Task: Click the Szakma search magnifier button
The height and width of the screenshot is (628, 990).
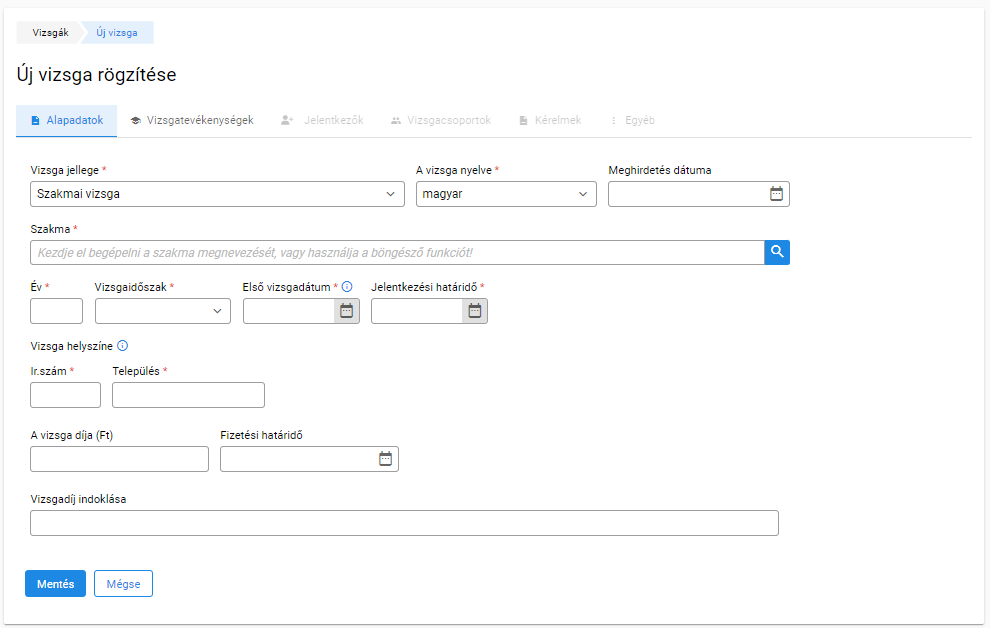Action: tap(777, 252)
